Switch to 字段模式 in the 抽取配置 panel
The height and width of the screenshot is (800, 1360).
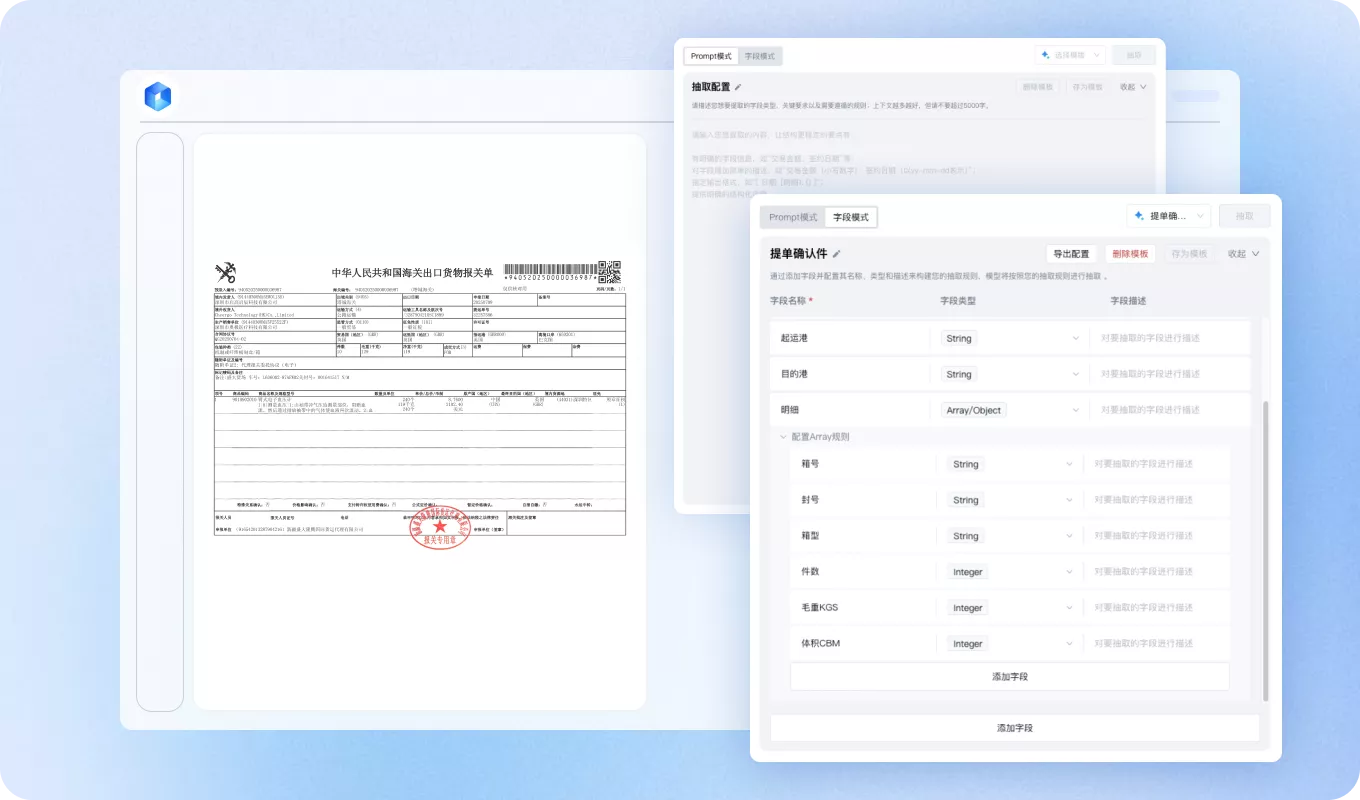coord(760,56)
